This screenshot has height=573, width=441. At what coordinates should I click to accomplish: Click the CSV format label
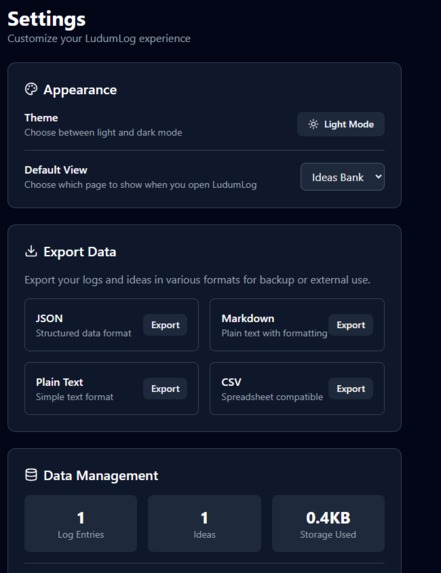click(x=231, y=382)
